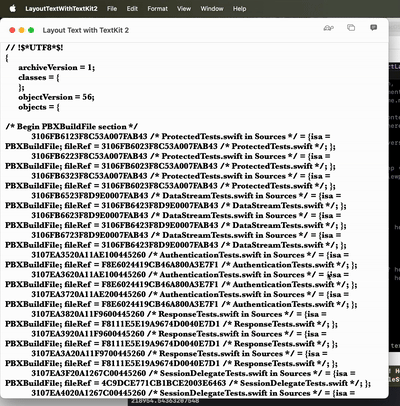Open the Help menu

(239, 9)
